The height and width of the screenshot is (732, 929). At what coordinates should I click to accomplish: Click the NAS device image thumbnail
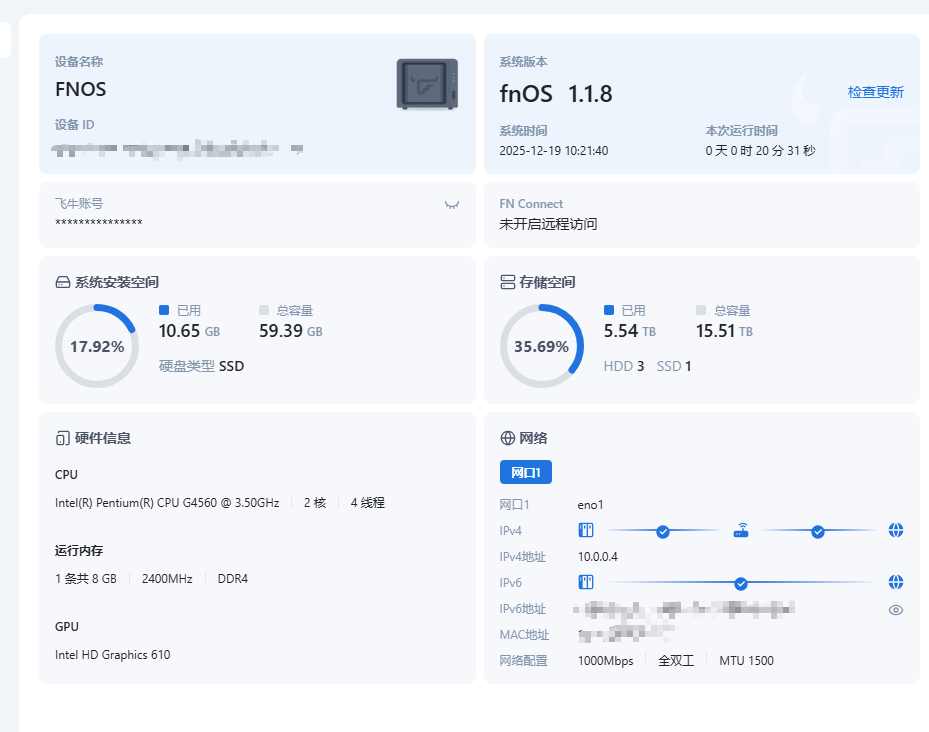coord(428,84)
